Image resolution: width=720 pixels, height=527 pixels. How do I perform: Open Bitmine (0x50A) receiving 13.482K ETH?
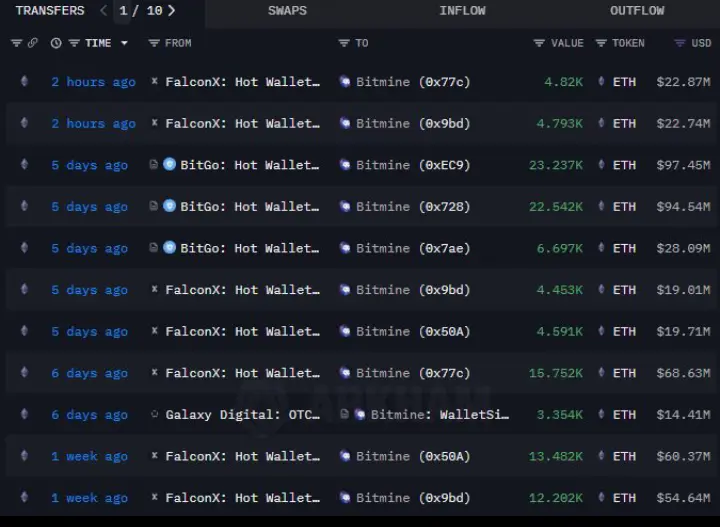(x=413, y=457)
